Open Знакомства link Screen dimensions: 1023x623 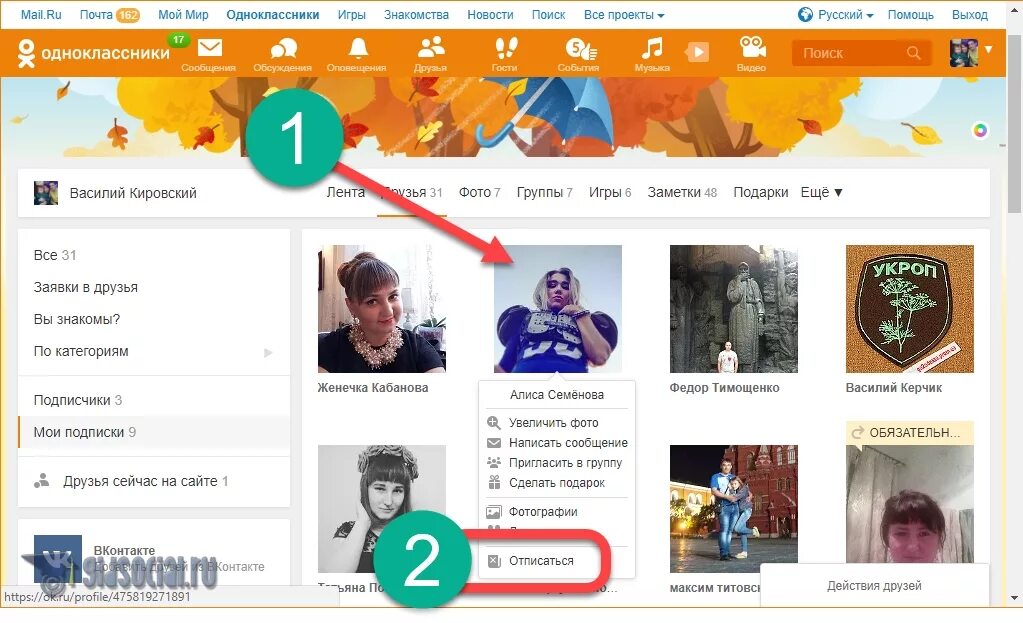[x=416, y=14]
